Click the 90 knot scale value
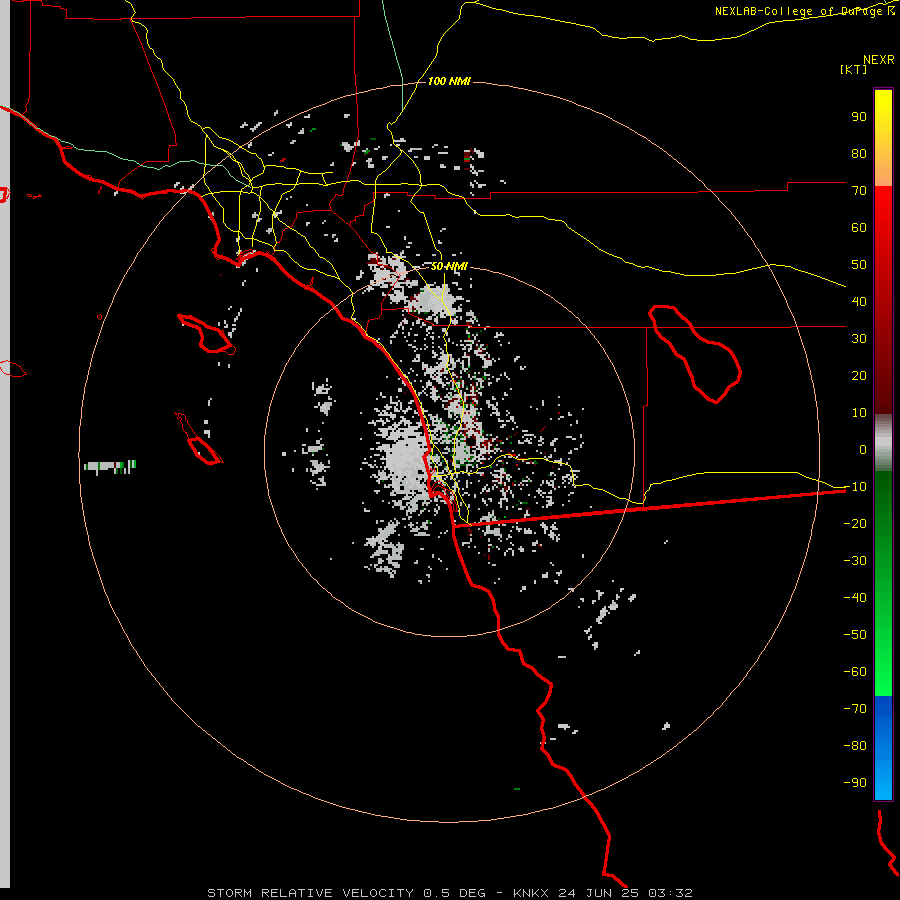The image size is (900, 900). (x=859, y=117)
